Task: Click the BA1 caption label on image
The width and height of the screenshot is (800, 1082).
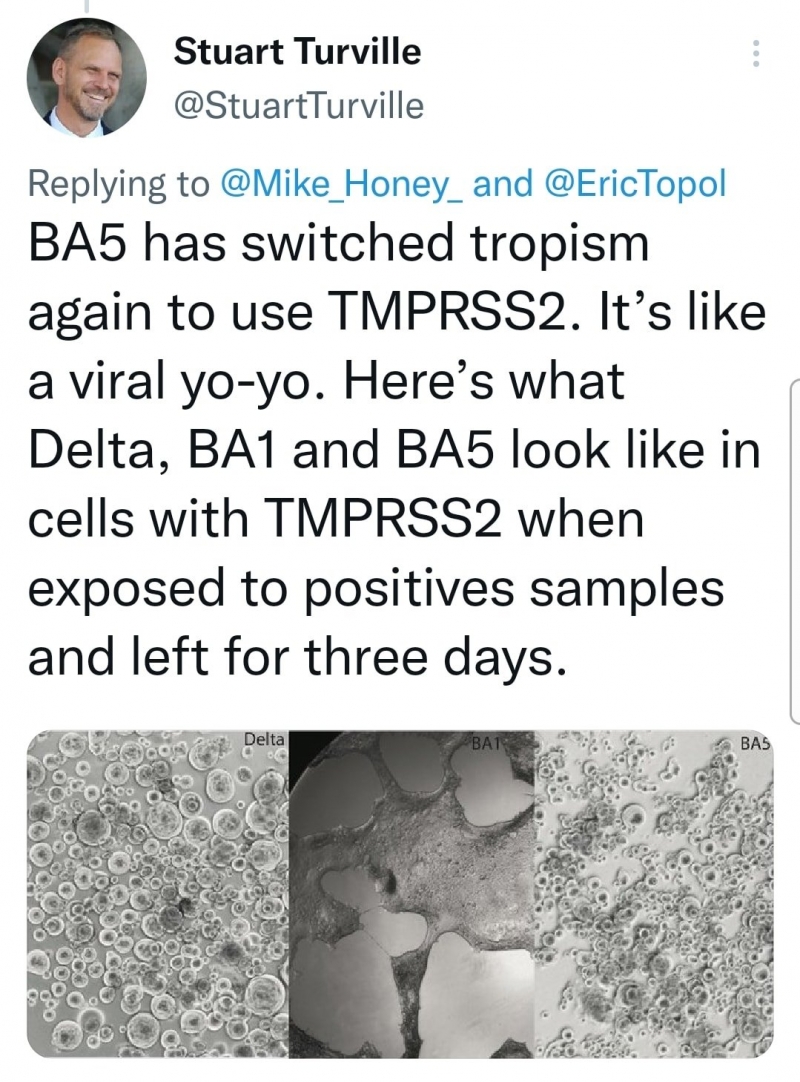Action: (x=485, y=744)
